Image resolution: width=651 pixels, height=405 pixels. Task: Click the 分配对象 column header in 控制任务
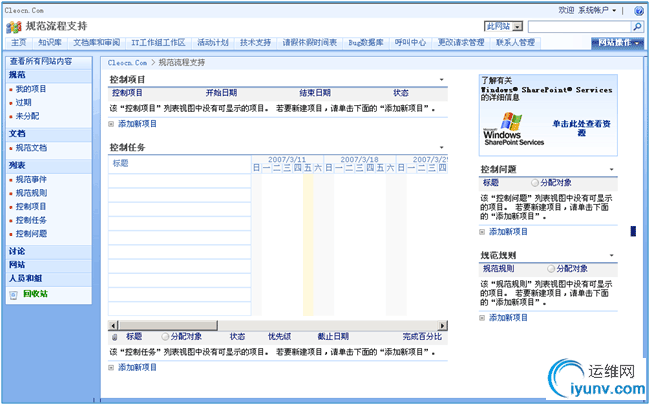[x=186, y=336]
